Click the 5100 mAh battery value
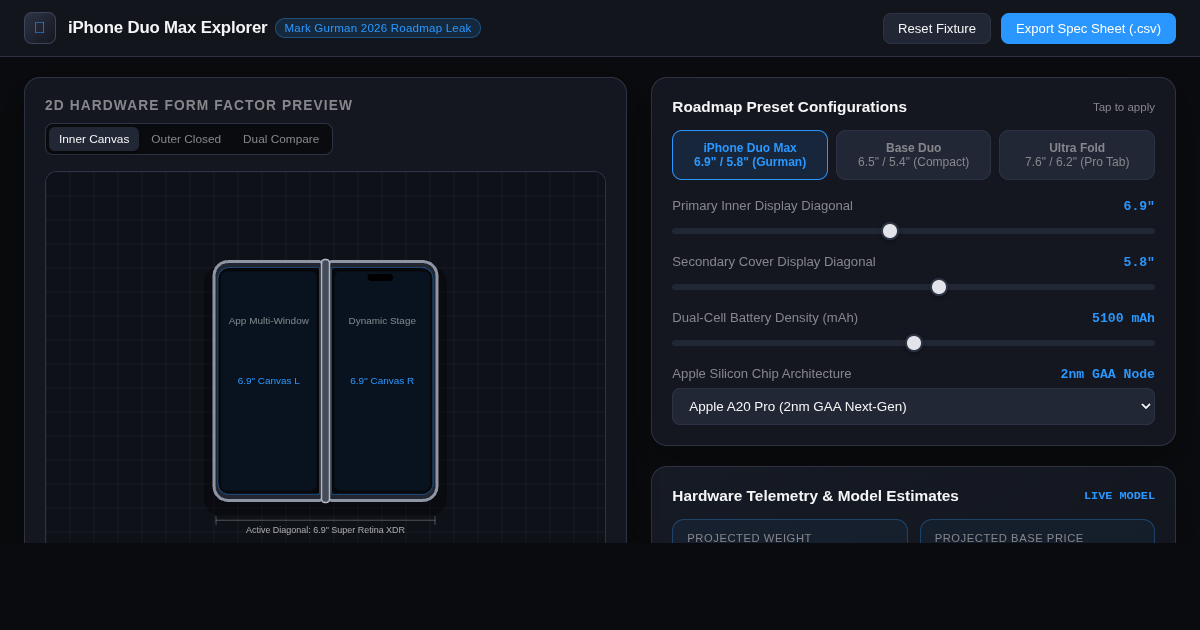 point(1123,318)
